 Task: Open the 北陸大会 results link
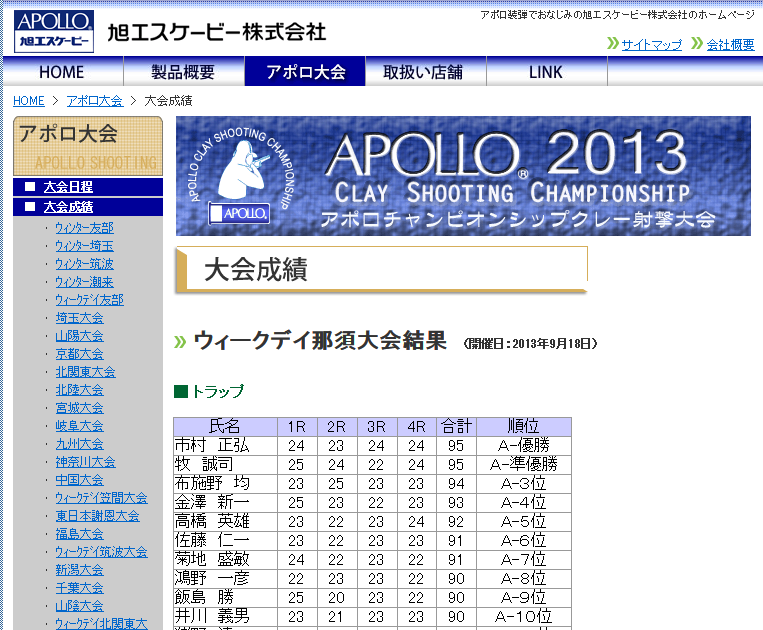[x=79, y=390]
